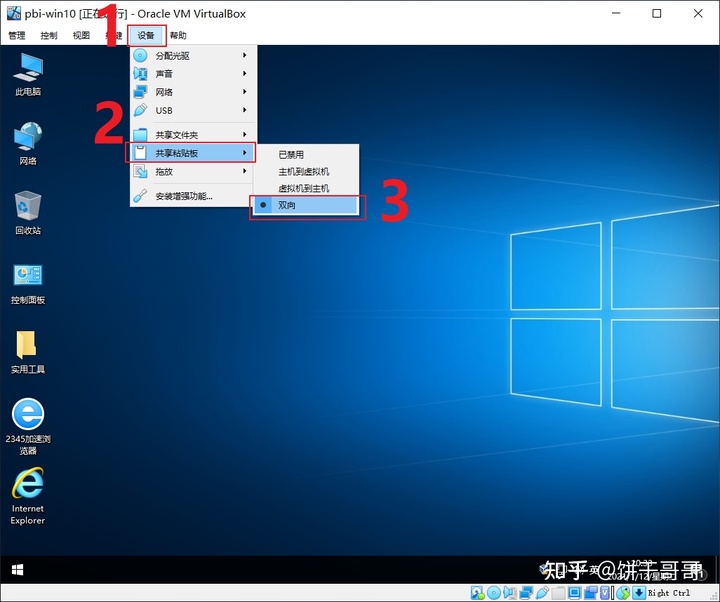Expand the 拖放 submenu
This screenshot has height=602, width=720.
pyautogui.click(x=193, y=171)
